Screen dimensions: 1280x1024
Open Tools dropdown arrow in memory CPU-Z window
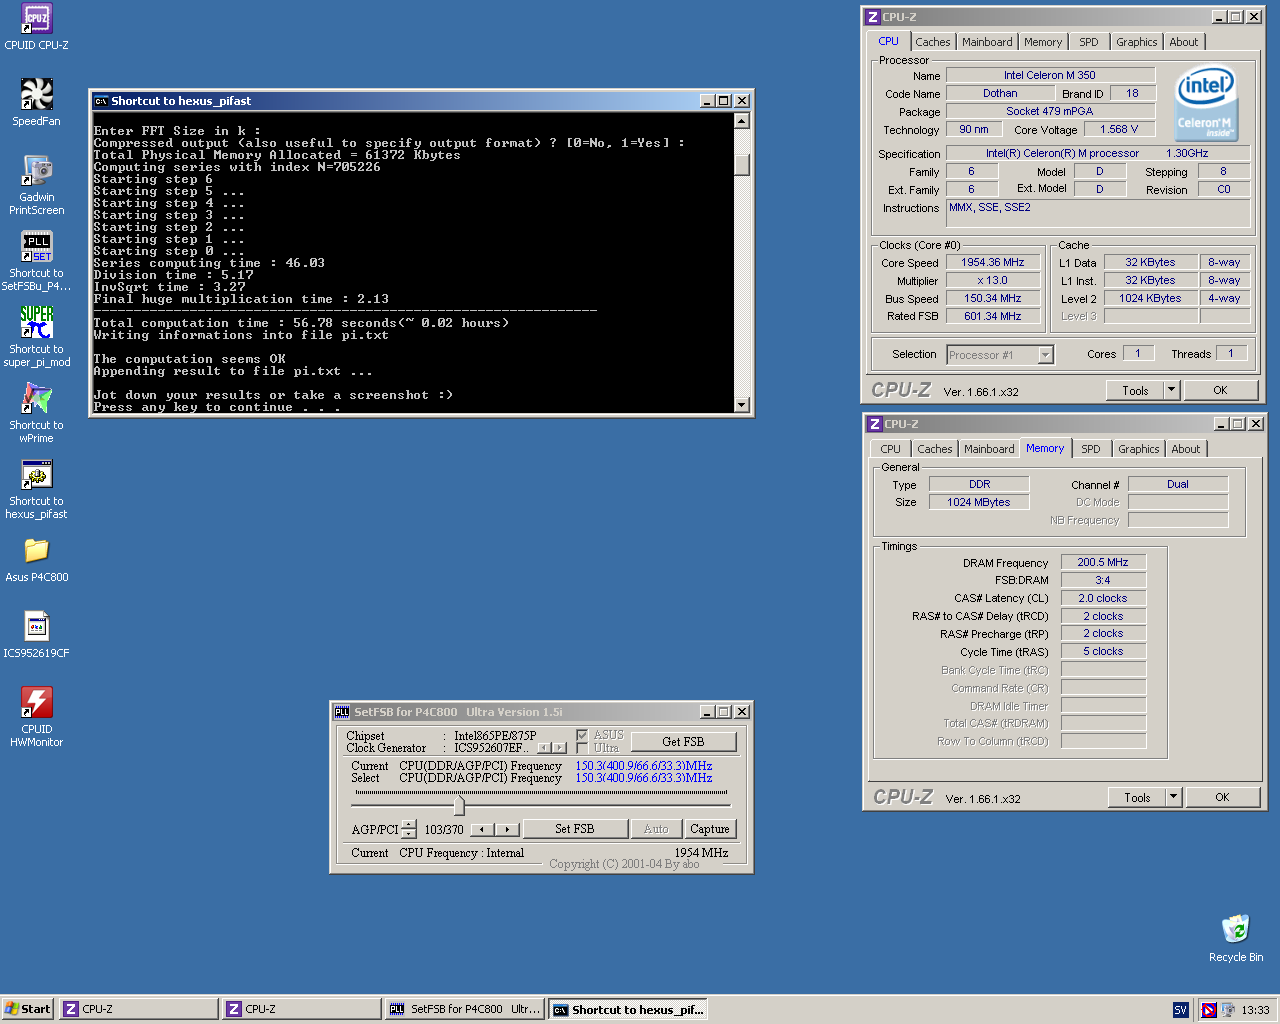(x=1174, y=797)
